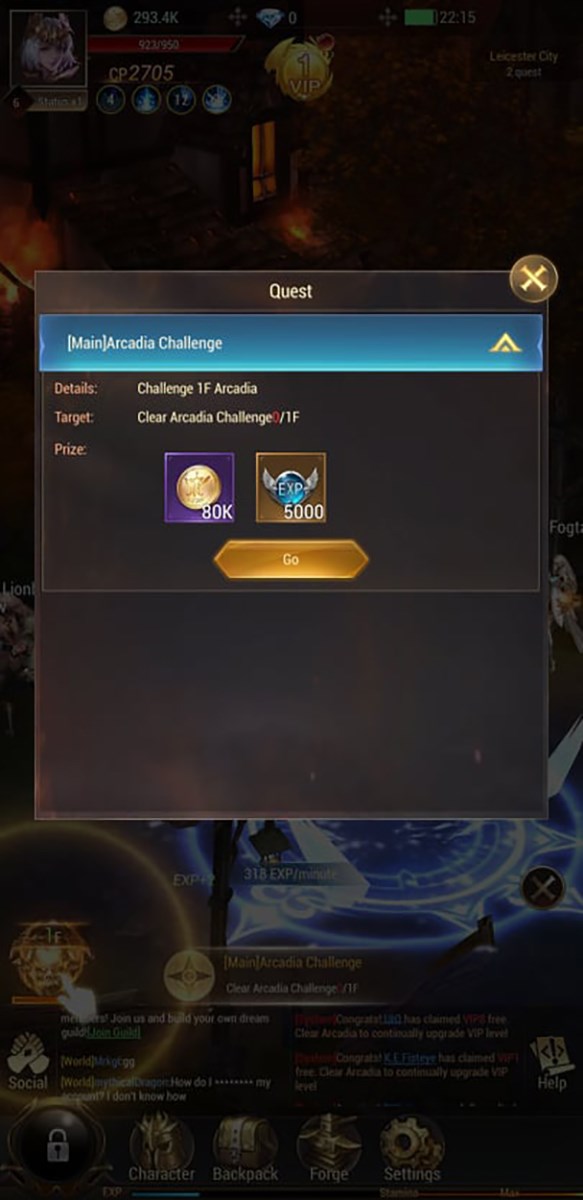583x1200 pixels.
Task: Open Settings gear icon
Action: click(x=412, y=1148)
